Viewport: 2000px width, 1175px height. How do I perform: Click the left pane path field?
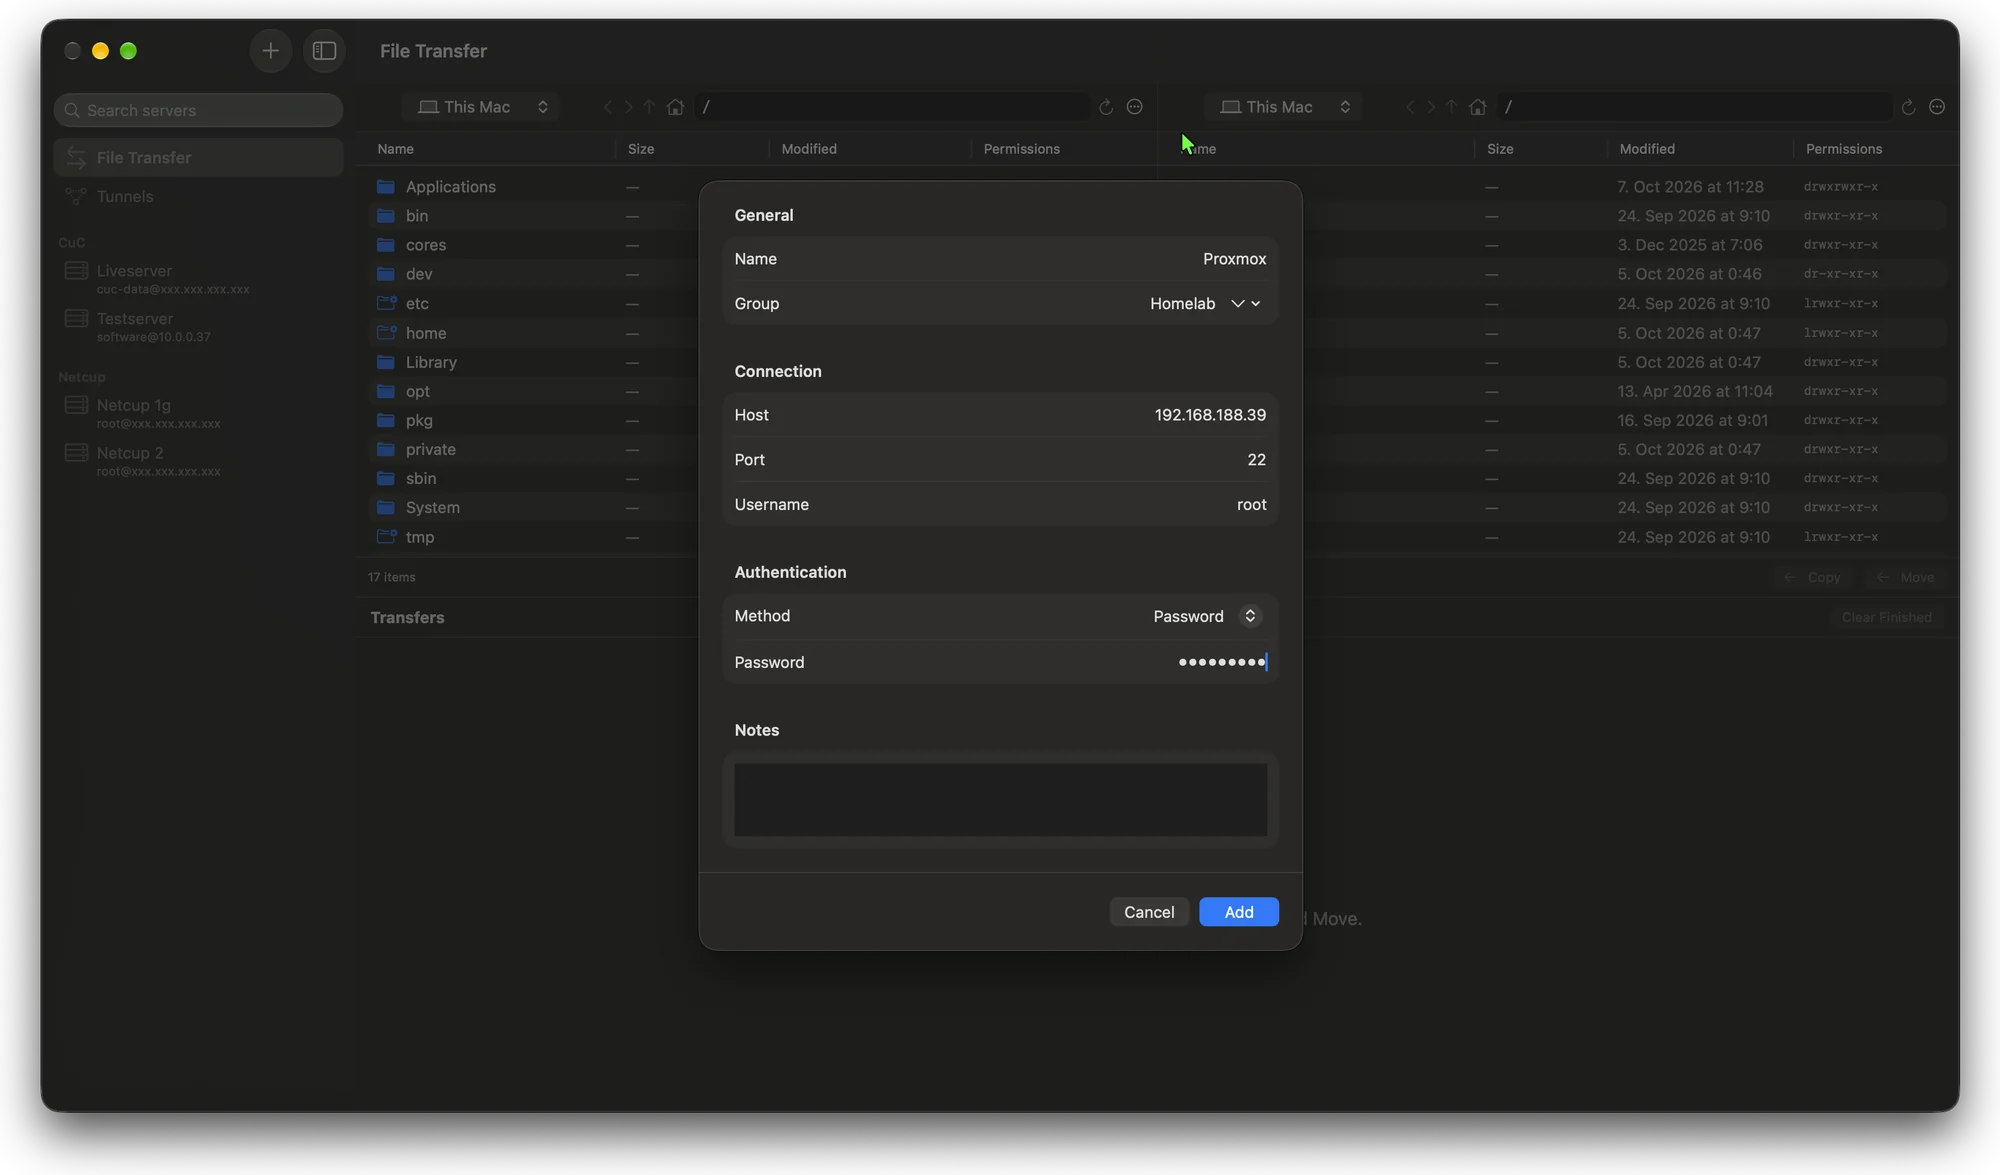(893, 107)
